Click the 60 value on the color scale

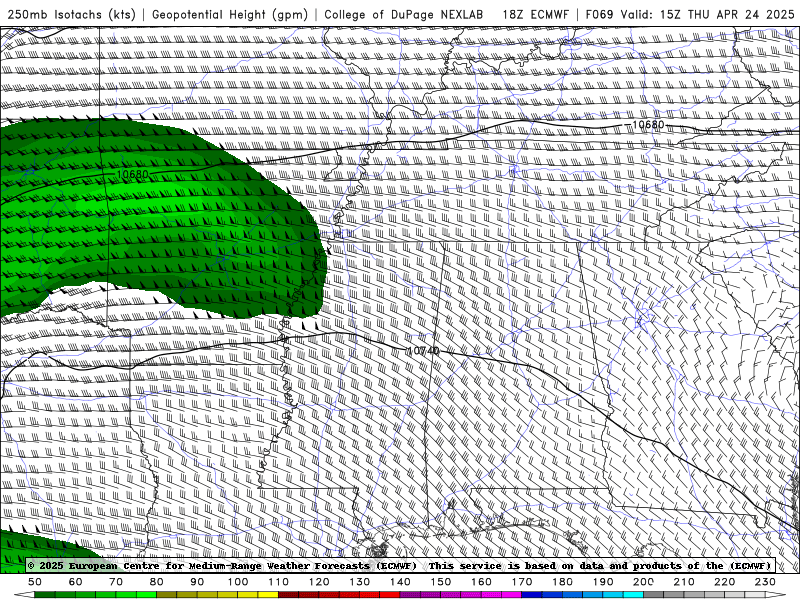[x=75, y=582]
